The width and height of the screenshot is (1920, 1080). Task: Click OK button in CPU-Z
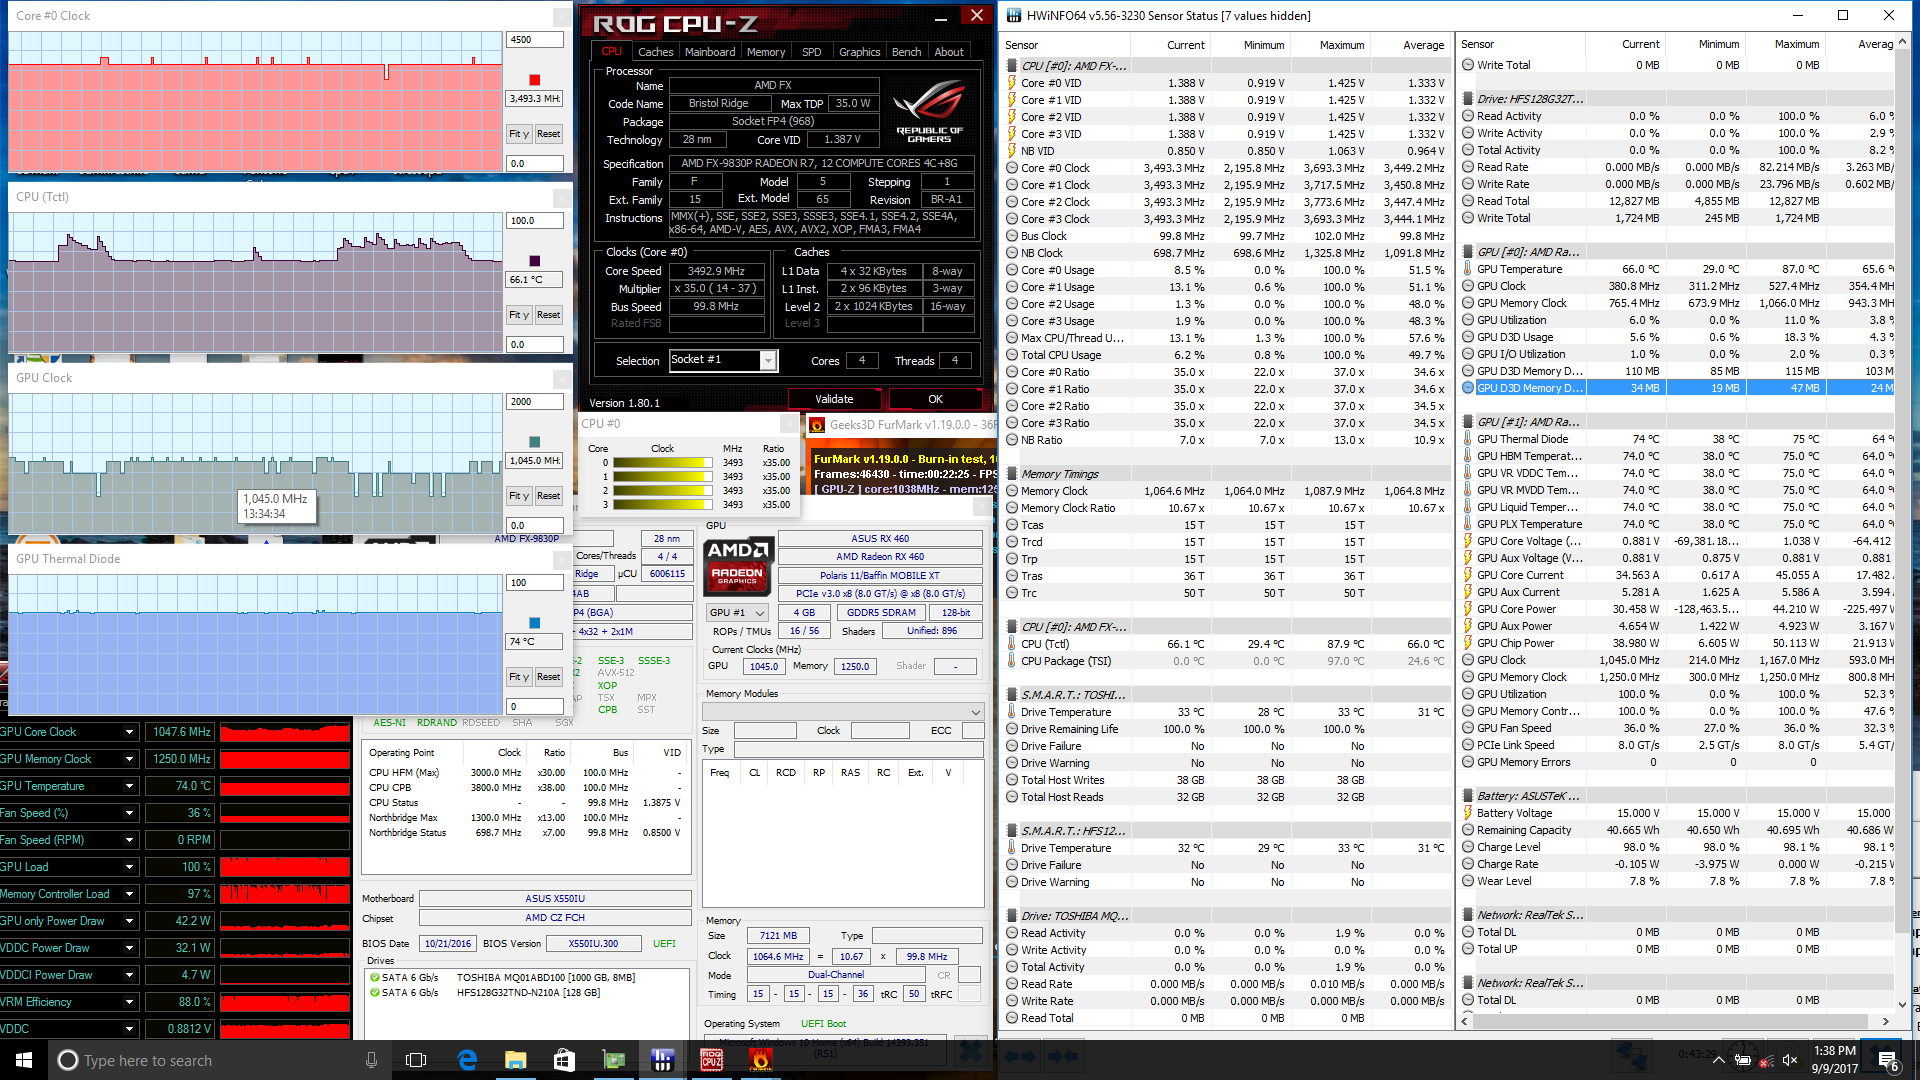click(935, 399)
